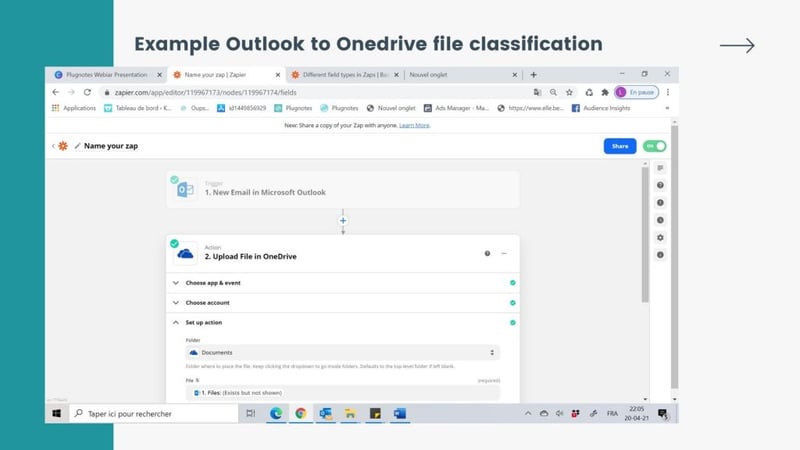Click the Zapier home logo icon
The image size is (800, 450).
pyautogui.click(x=63, y=146)
